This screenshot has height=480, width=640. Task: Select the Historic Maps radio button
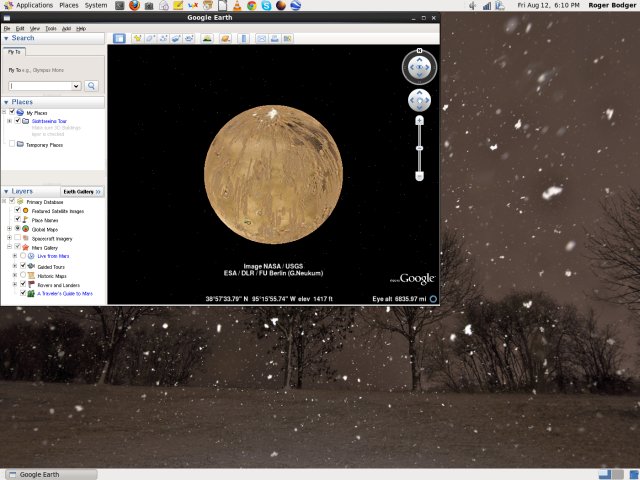(23, 275)
